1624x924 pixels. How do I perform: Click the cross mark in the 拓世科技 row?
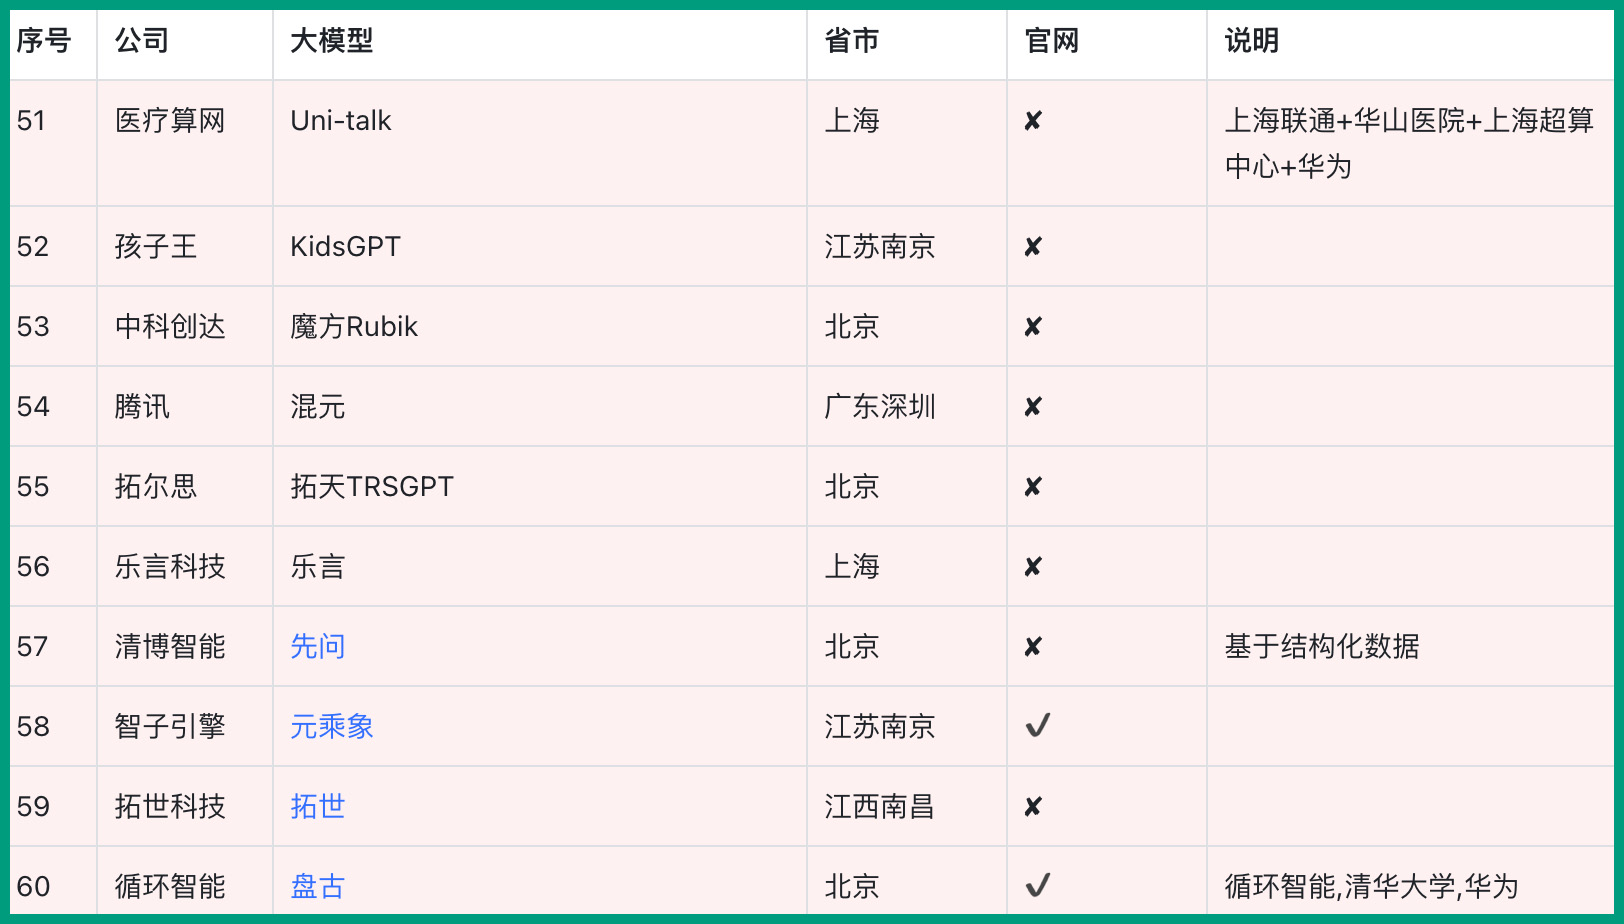pyautogui.click(x=1033, y=807)
